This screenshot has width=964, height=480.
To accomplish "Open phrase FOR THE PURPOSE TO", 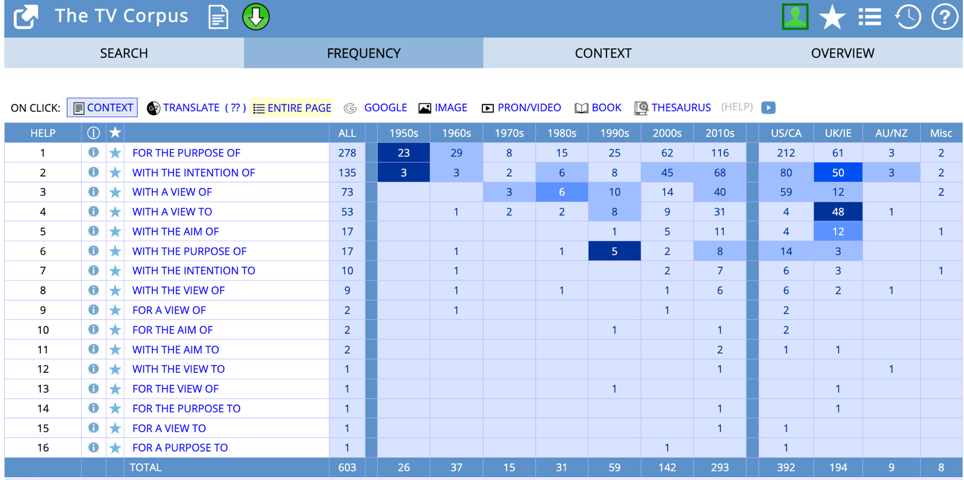I will click(x=186, y=409).
